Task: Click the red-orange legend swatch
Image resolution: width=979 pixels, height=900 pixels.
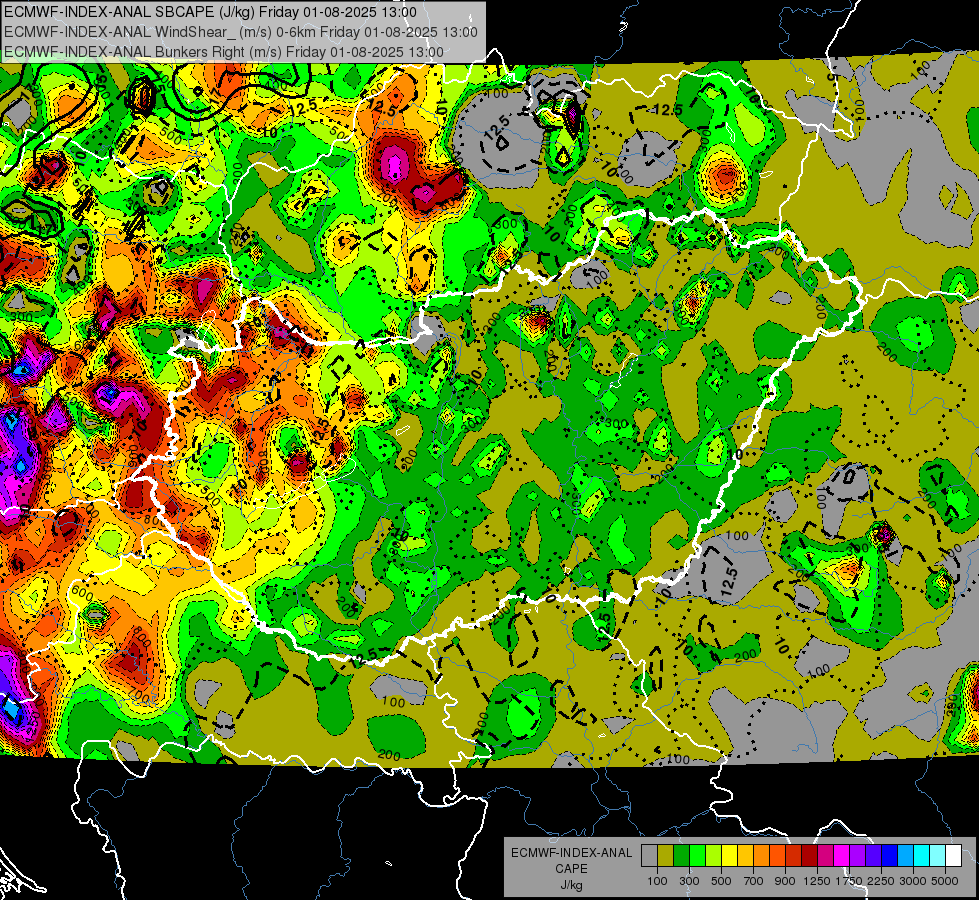Action: pyautogui.click(x=778, y=856)
